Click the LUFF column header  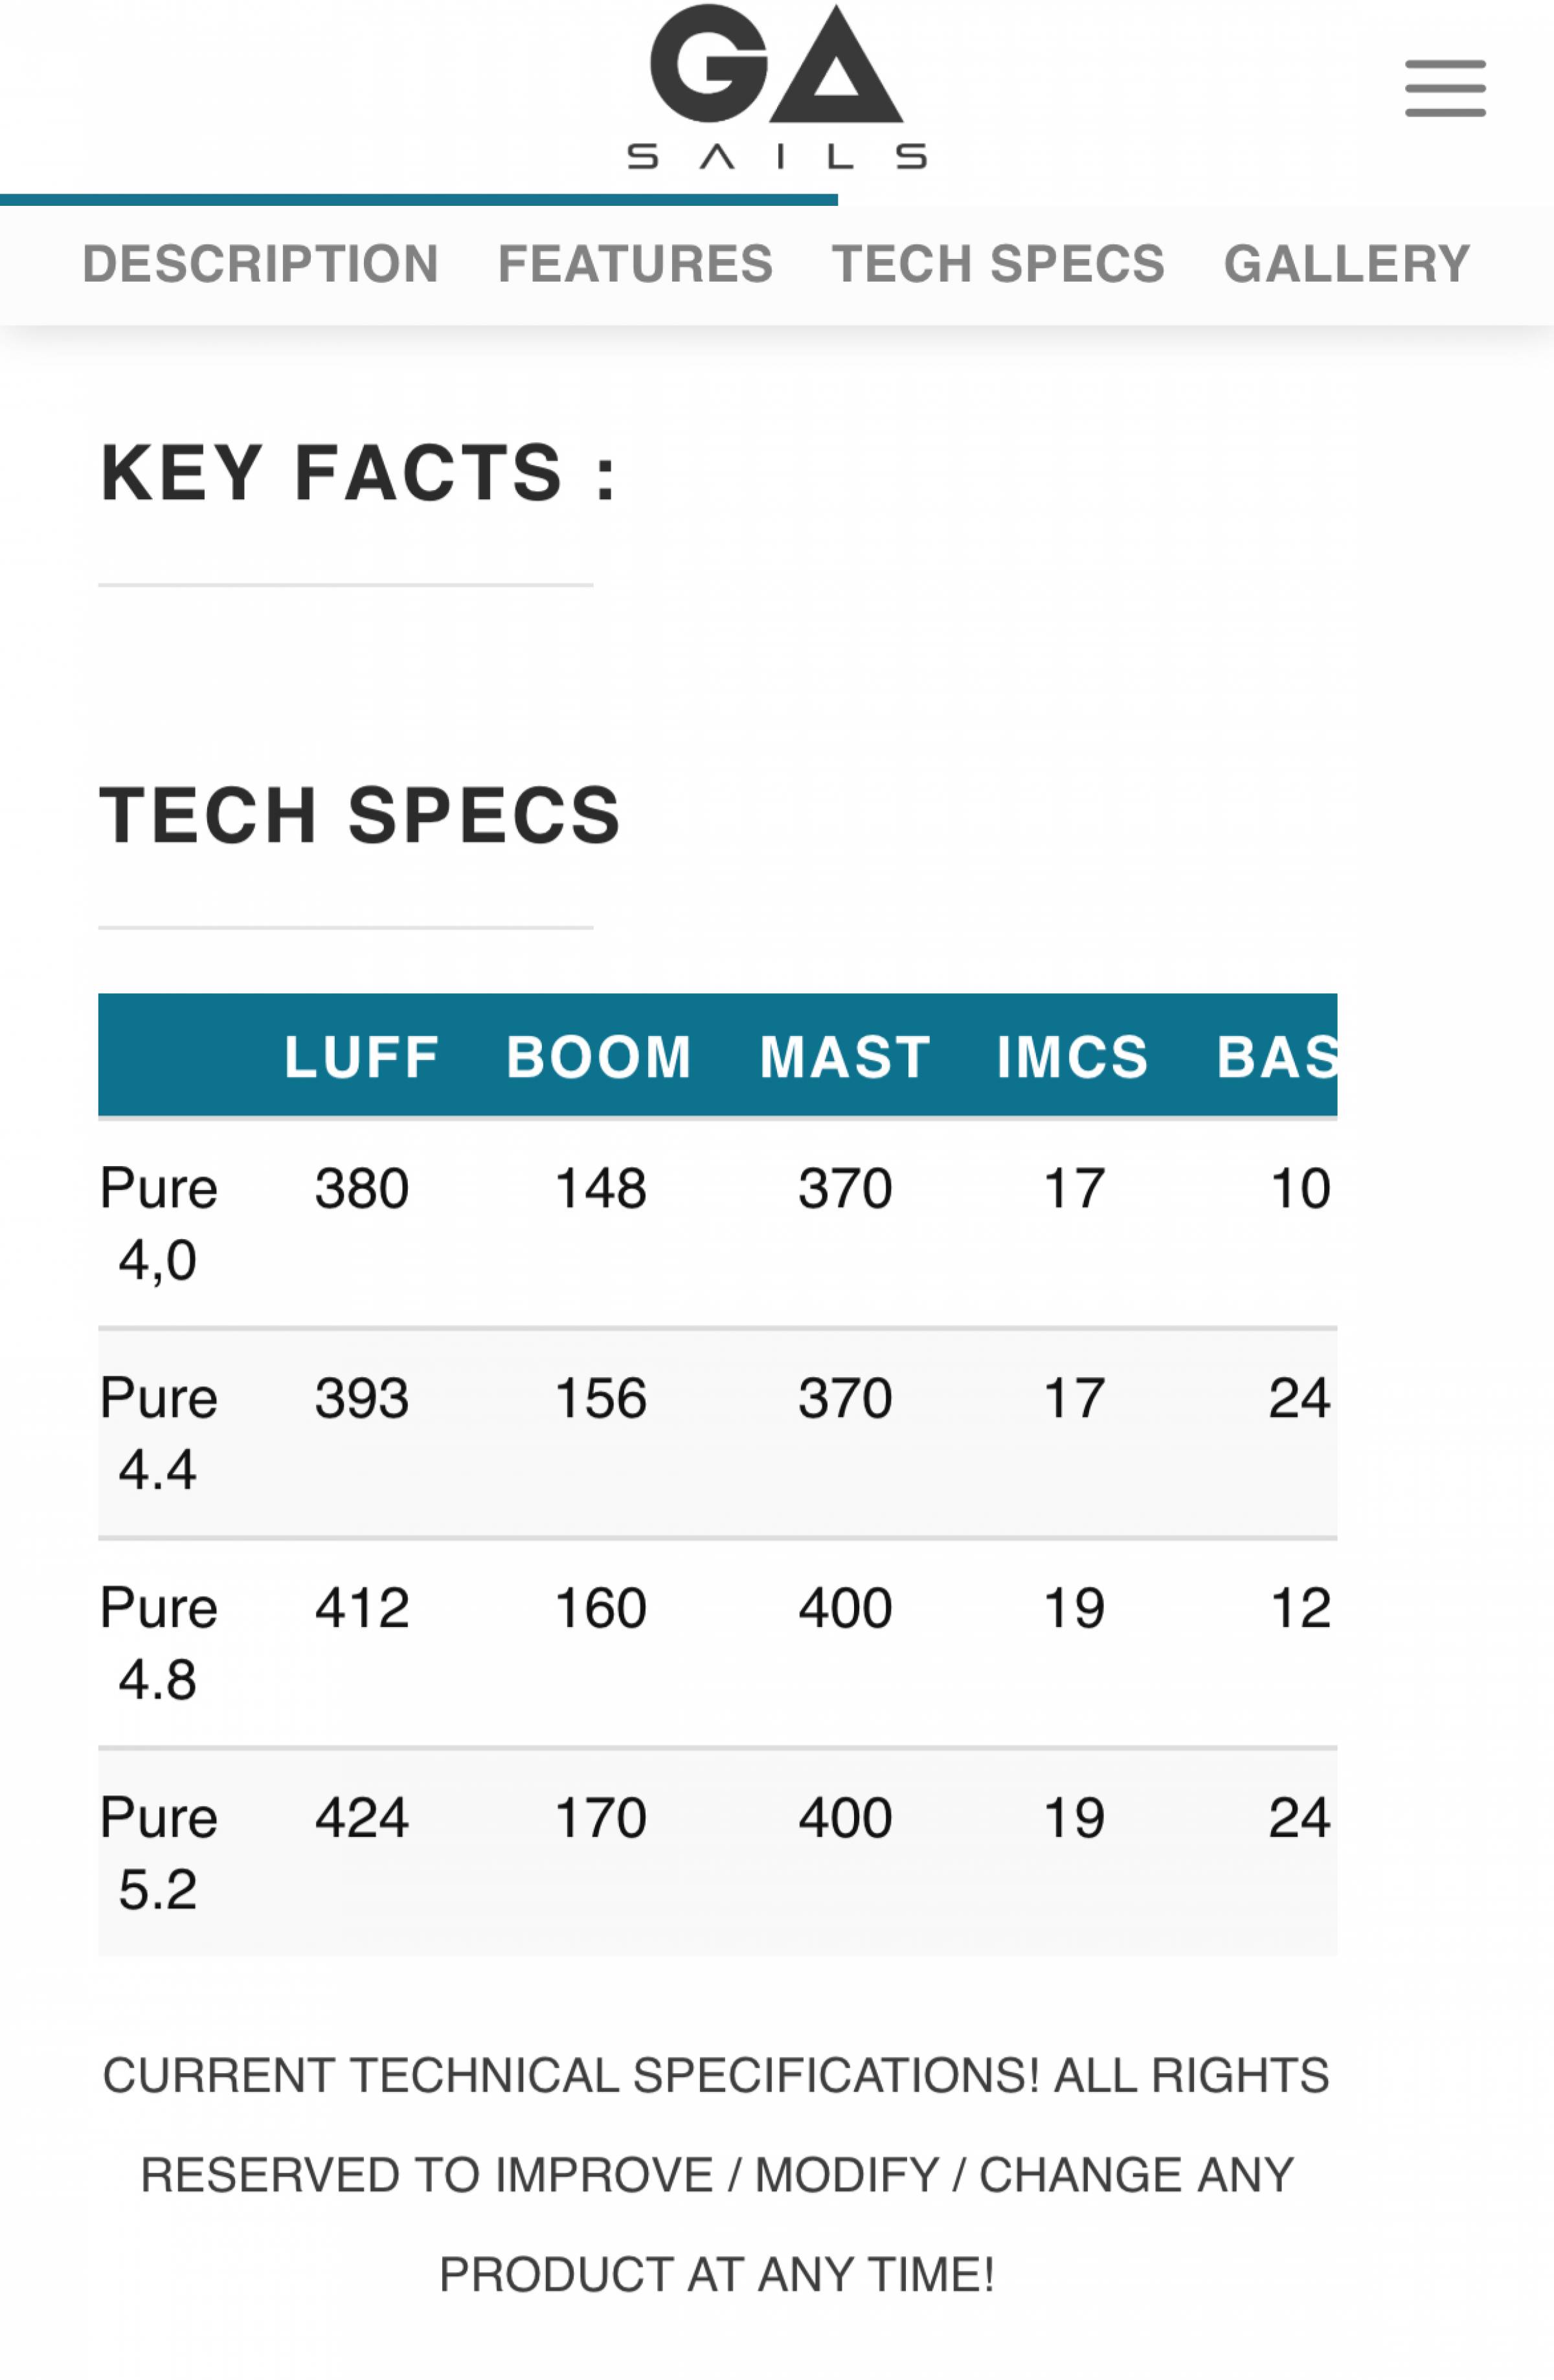pos(362,1056)
